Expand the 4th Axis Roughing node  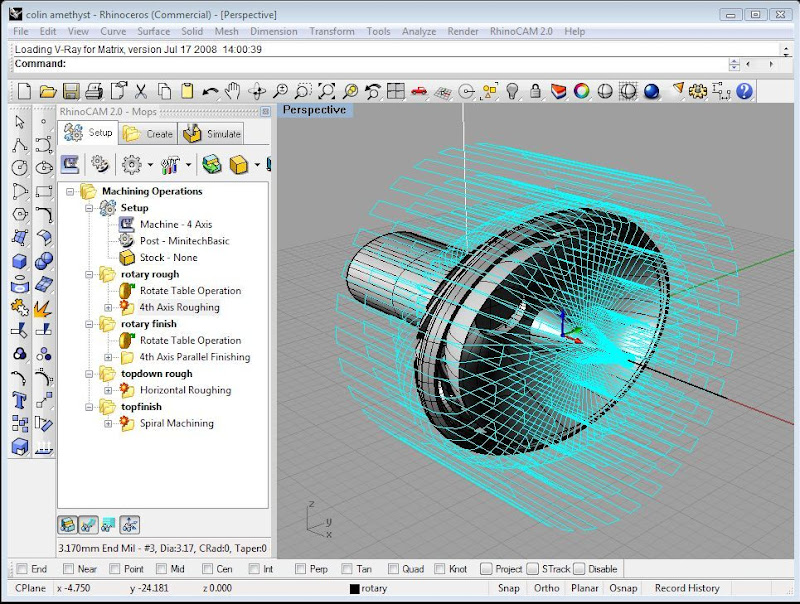(x=109, y=307)
